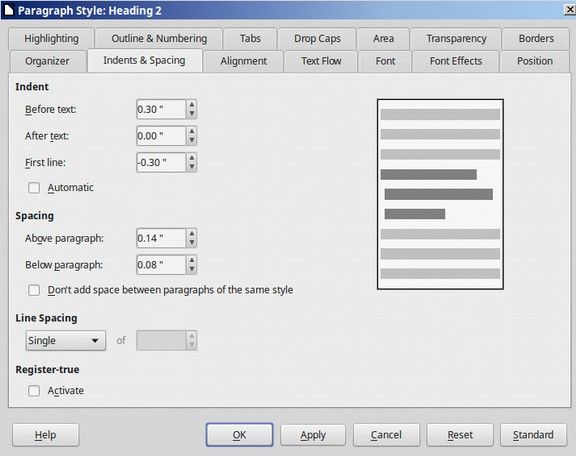
Task: Click the paragraph preview box
Action: (440, 194)
